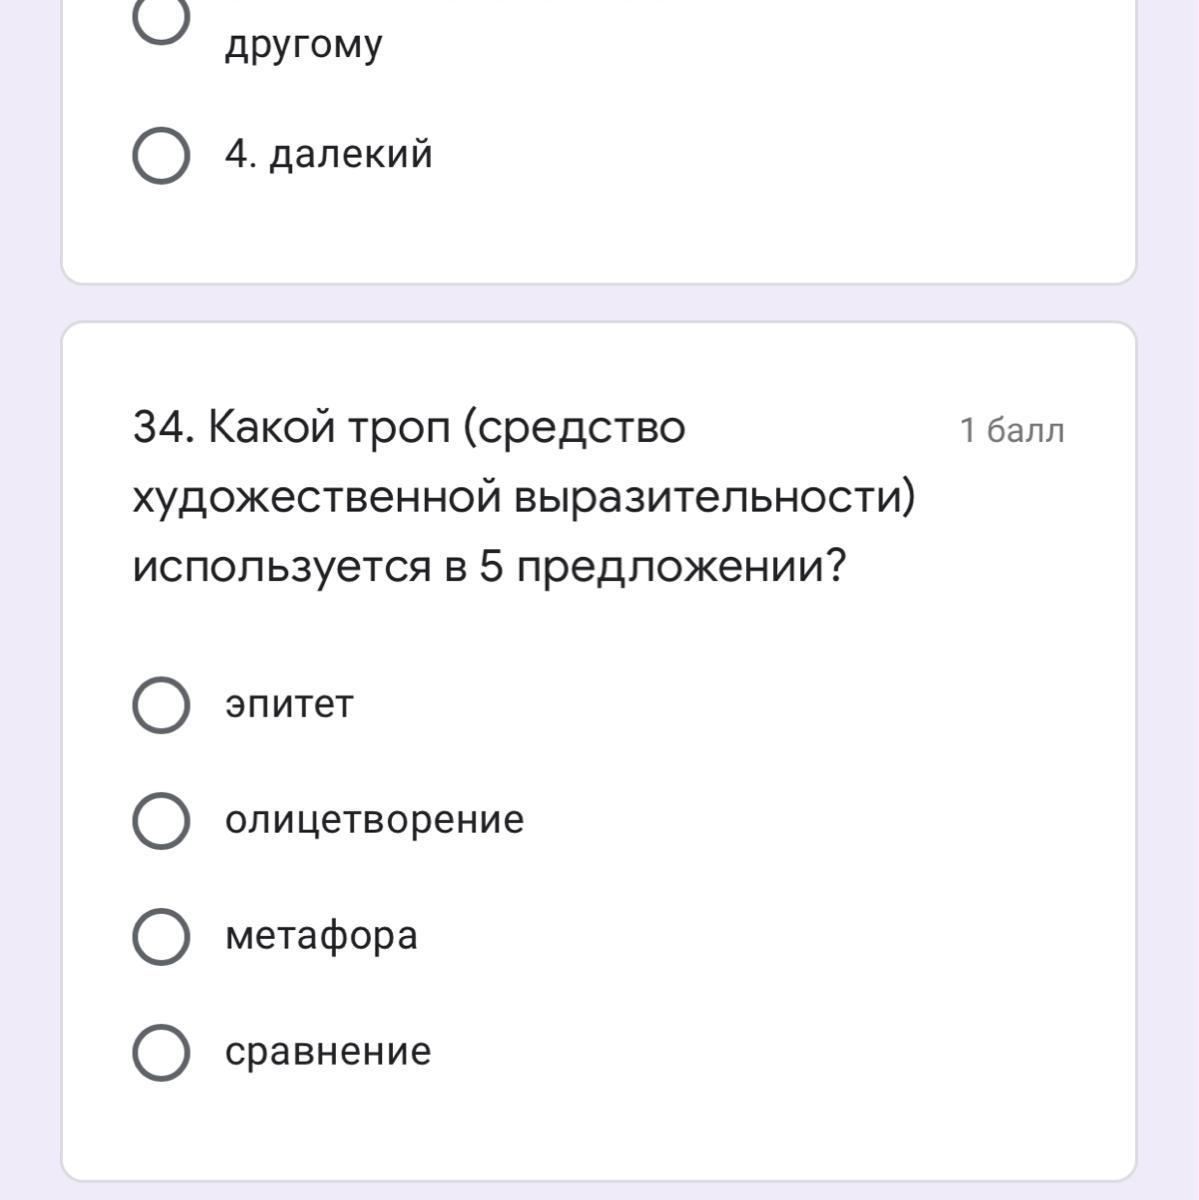The width and height of the screenshot is (1199, 1200).
Task: Click the '4. далекий' answer text
Action: (329, 155)
